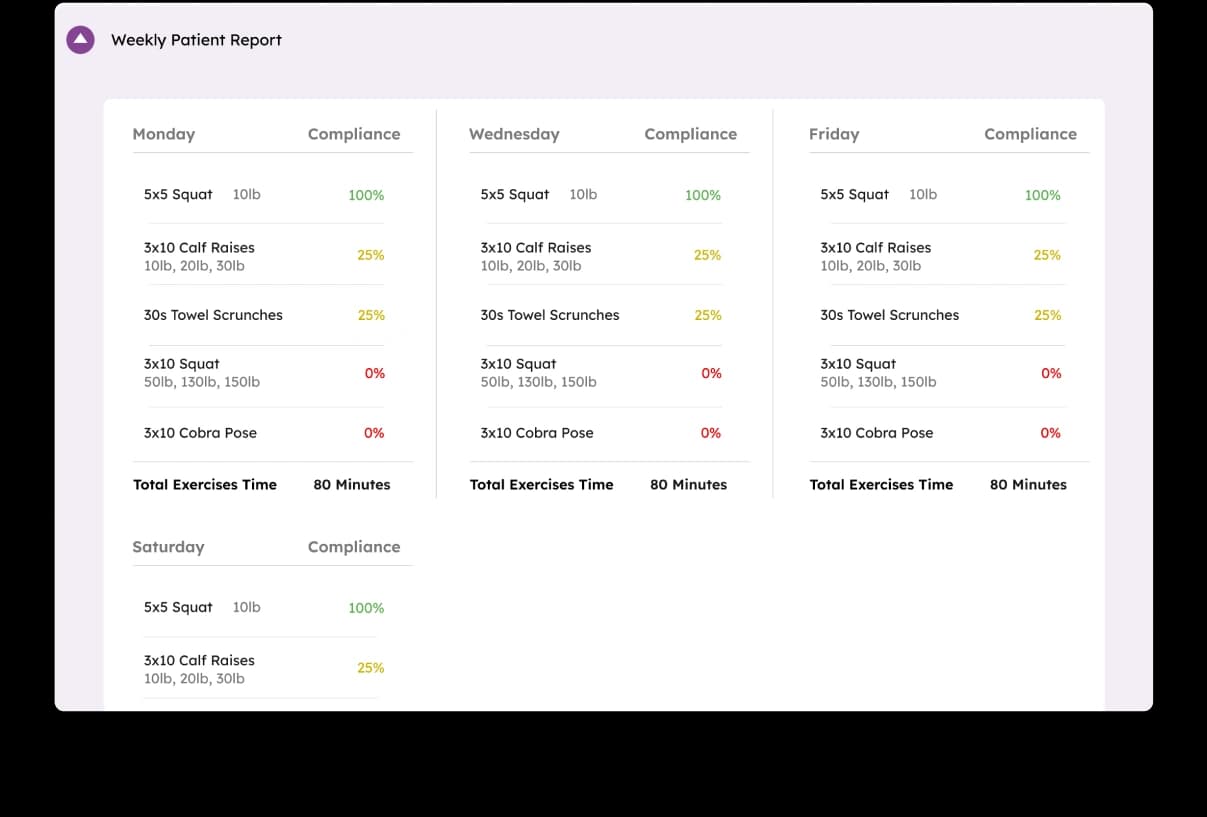
Task: Select Wednesday's 3x10 Cobra Pose
Action: pyautogui.click(x=537, y=433)
